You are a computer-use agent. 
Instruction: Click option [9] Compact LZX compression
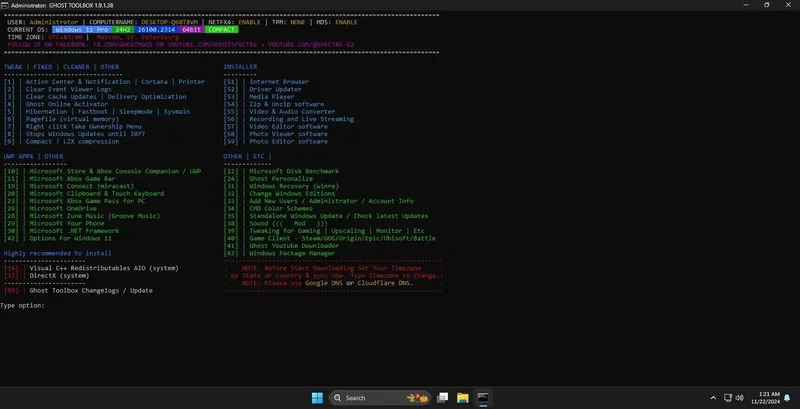pos(61,141)
